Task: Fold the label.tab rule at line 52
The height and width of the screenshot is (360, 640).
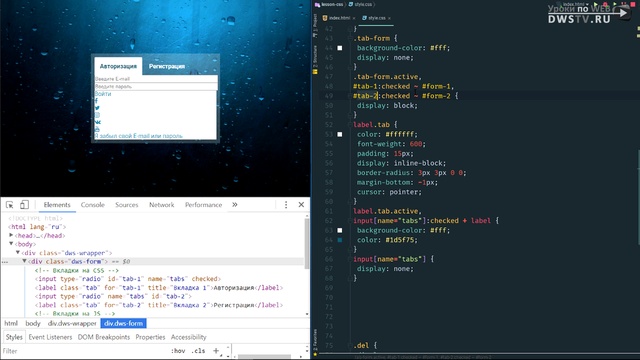Action: coord(350,124)
